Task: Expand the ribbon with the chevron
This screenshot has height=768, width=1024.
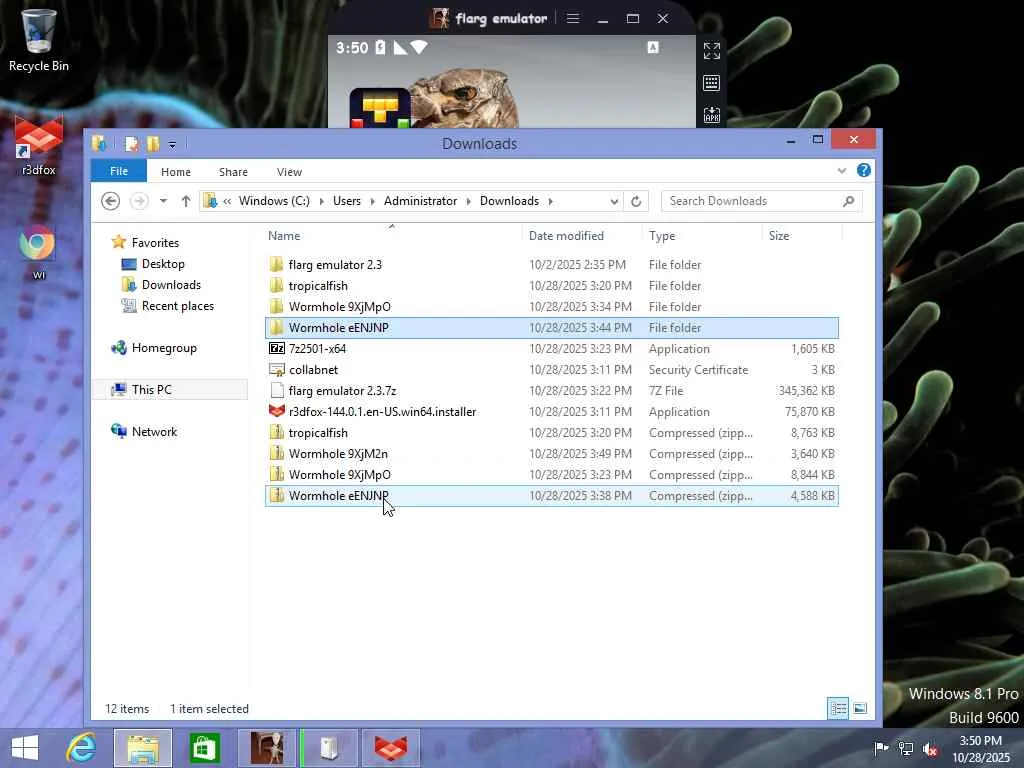Action: click(842, 171)
